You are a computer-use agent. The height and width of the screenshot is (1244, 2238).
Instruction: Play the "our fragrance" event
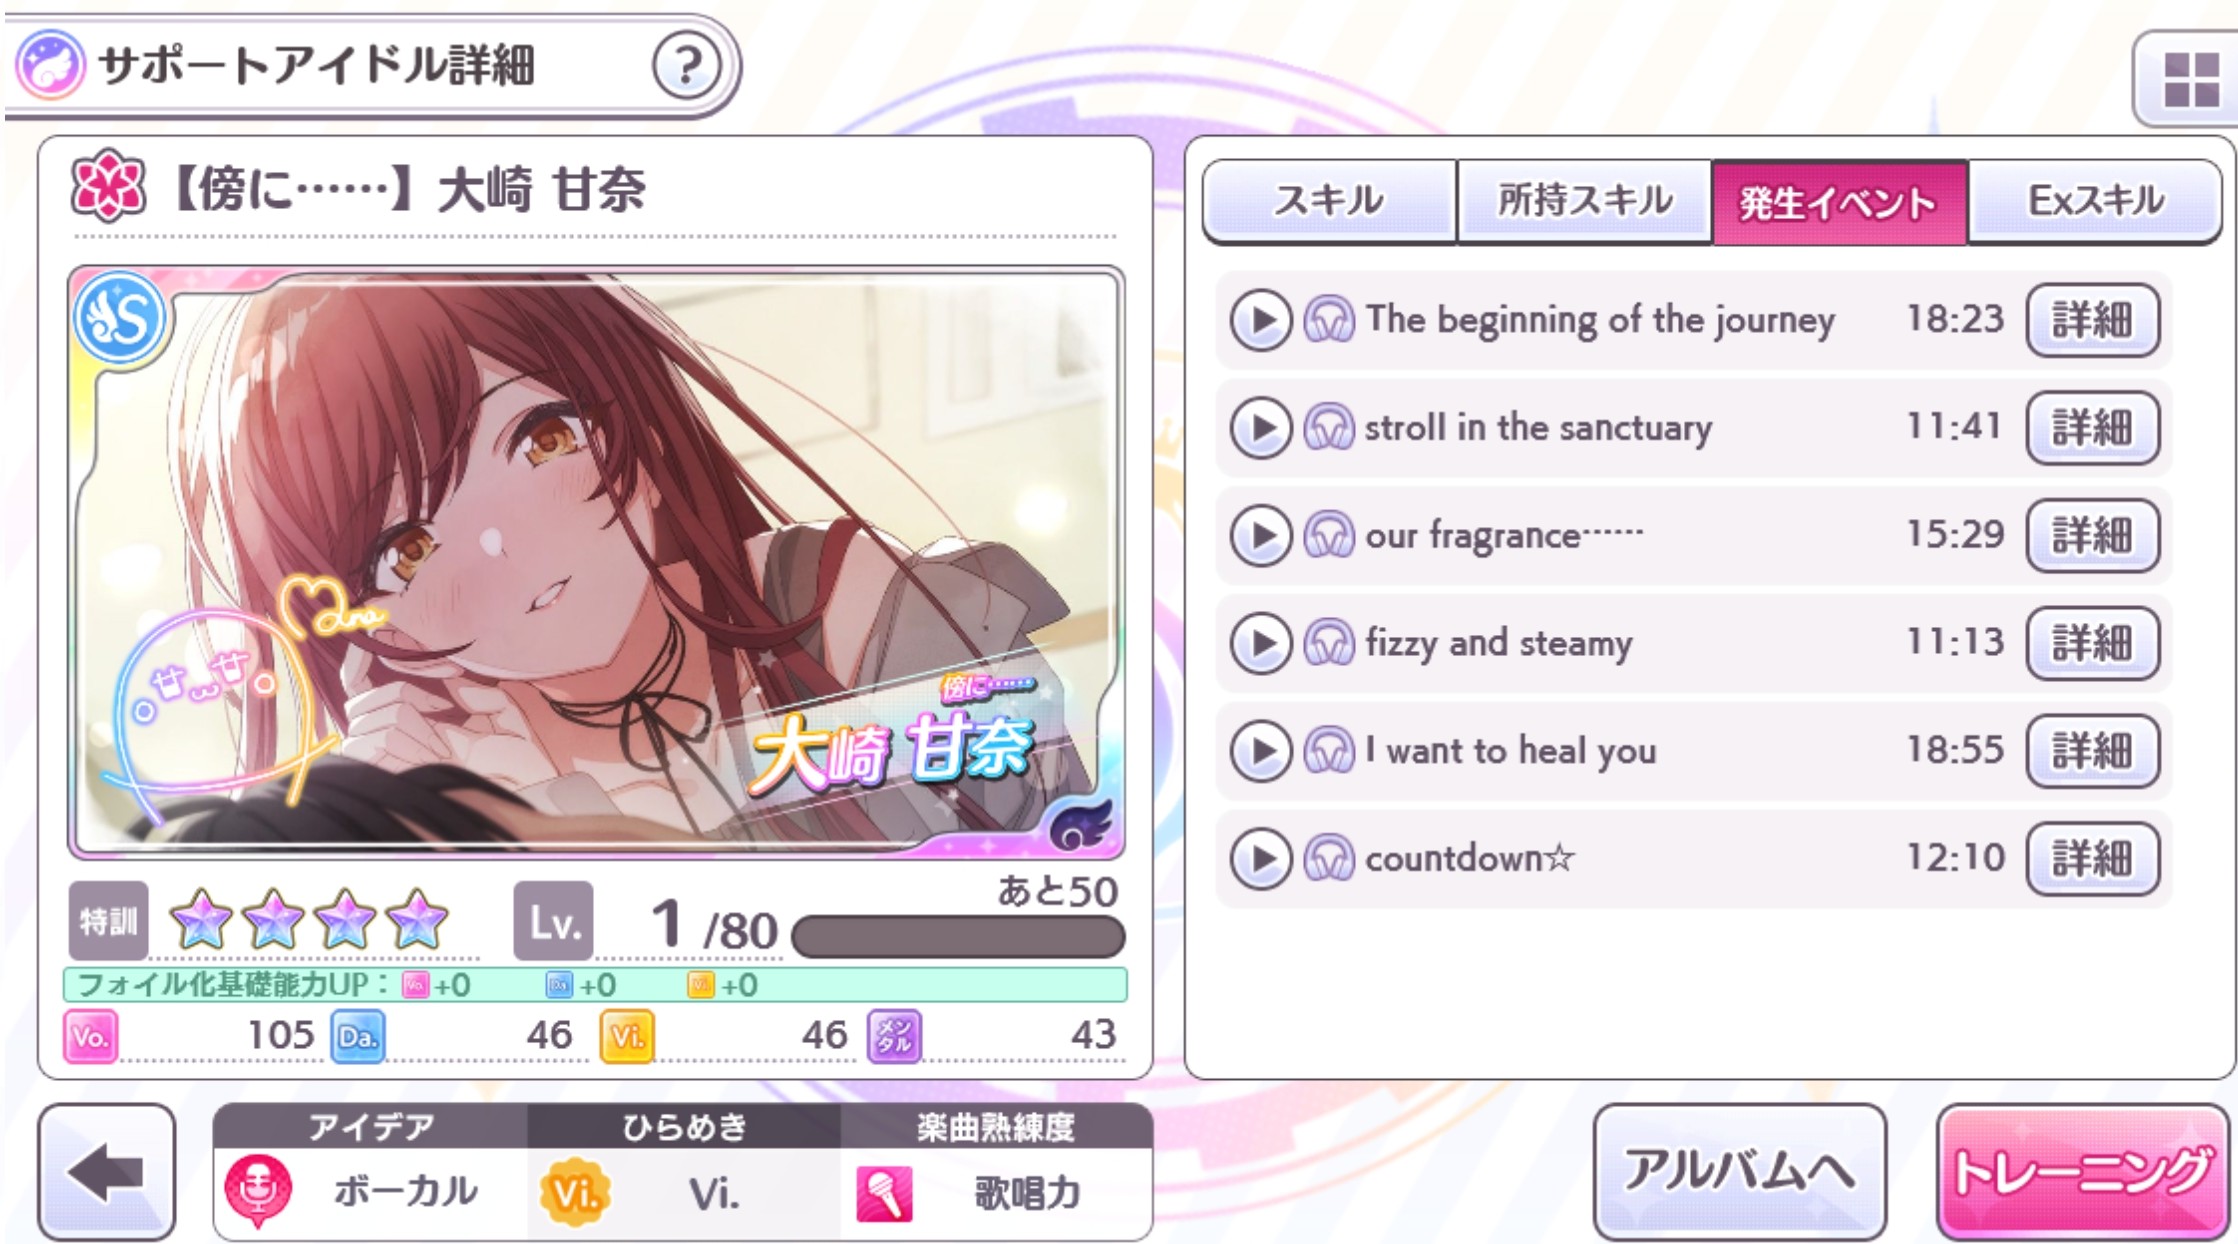point(1261,536)
